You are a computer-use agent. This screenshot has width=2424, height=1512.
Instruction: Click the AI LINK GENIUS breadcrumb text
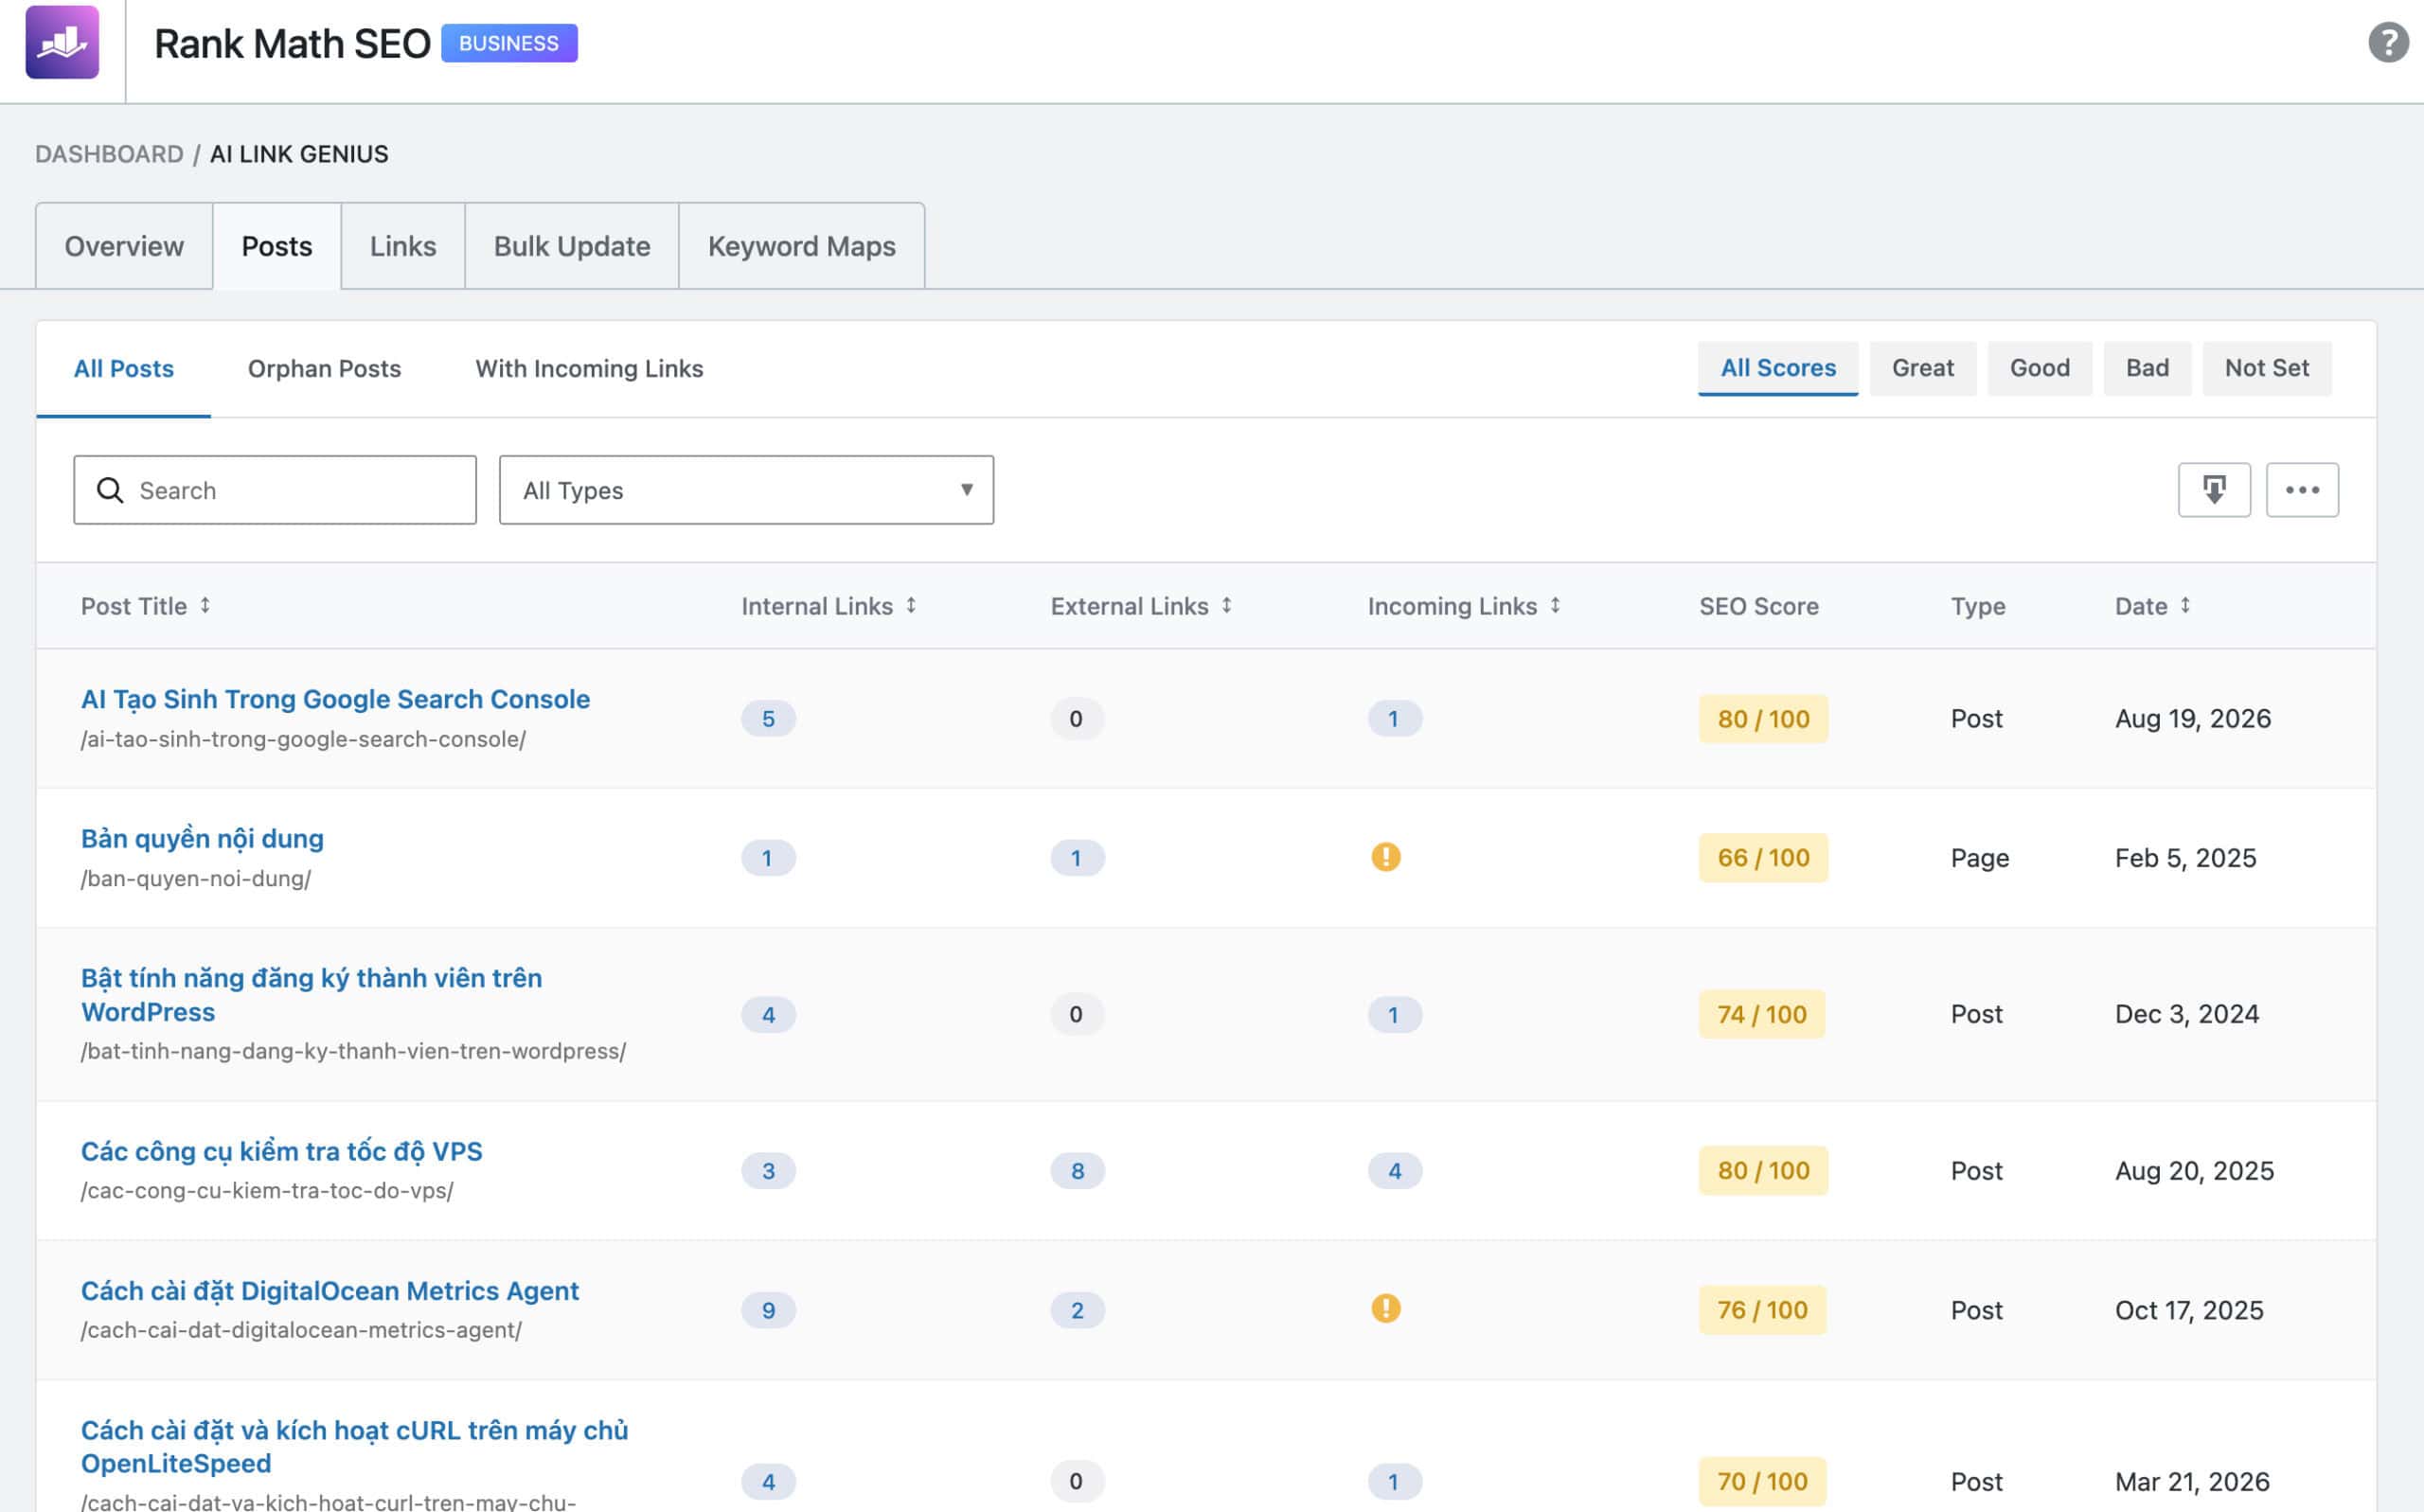299,154
